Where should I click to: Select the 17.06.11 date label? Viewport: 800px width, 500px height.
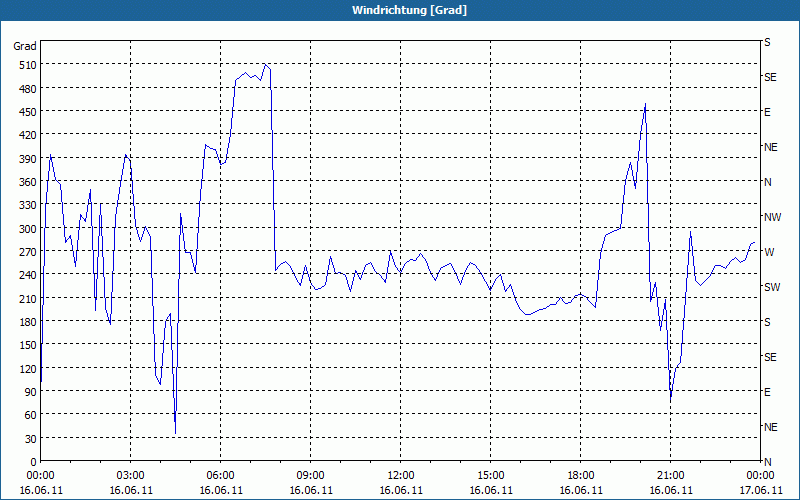point(760,490)
